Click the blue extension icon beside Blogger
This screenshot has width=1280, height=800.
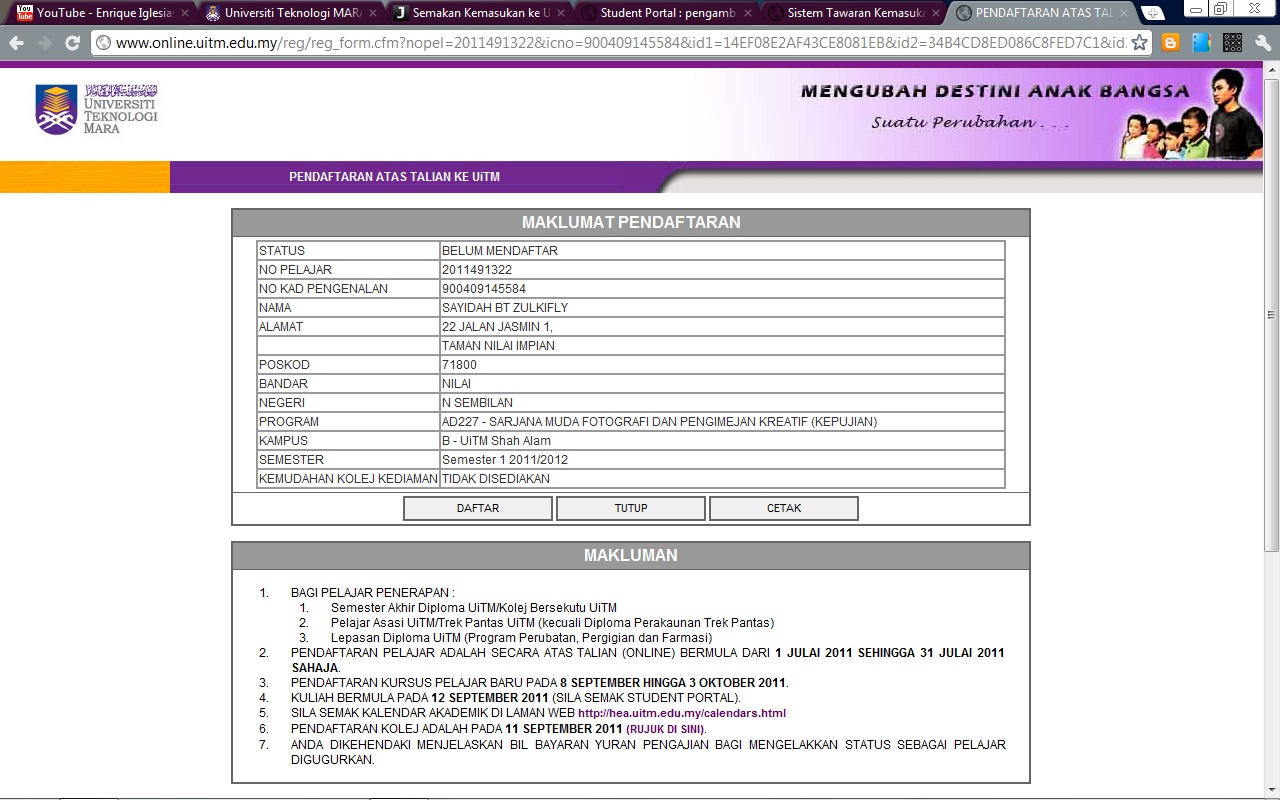pyautogui.click(x=1201, y=43)
